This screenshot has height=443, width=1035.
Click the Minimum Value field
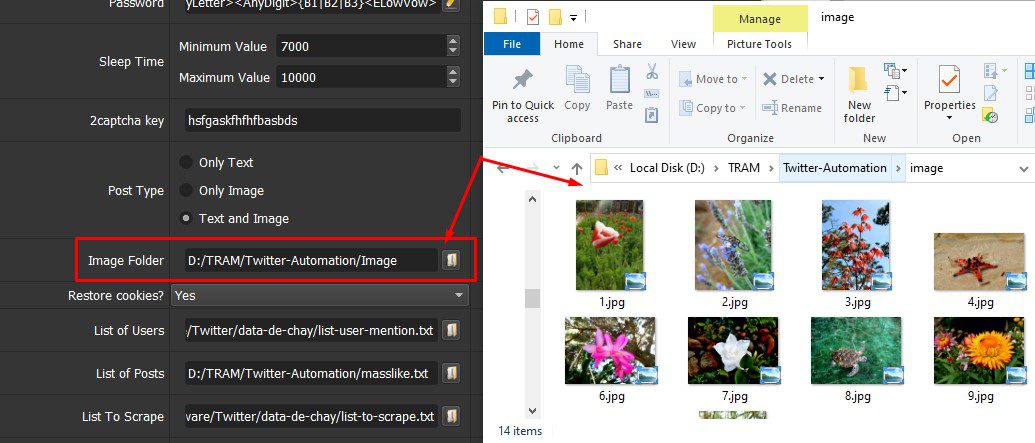(x=362, y=46)
